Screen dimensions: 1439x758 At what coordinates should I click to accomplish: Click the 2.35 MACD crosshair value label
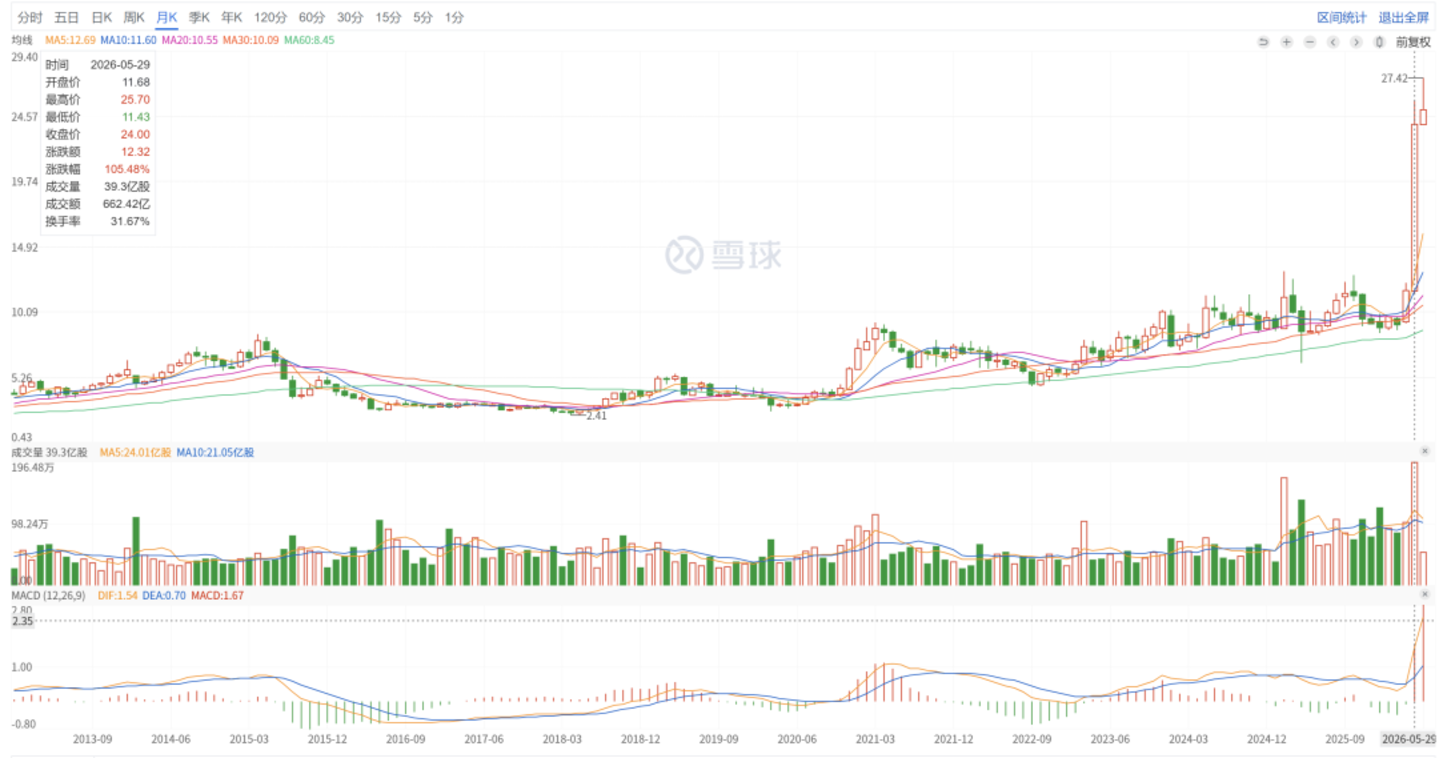click(x=22, y=621)
